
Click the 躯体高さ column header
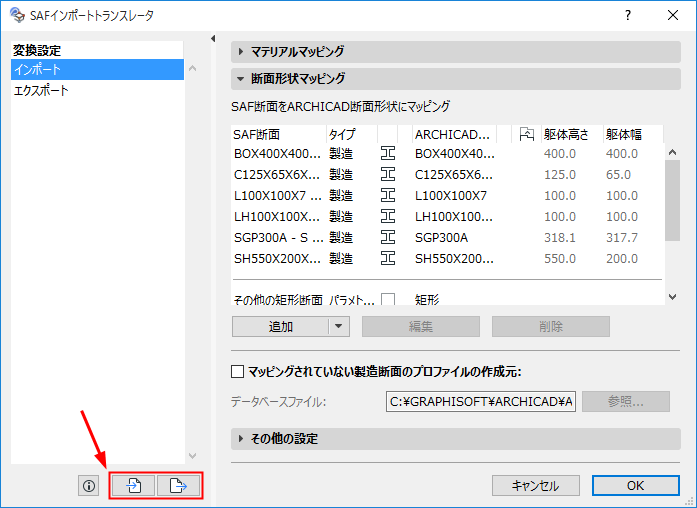point(572,134)
